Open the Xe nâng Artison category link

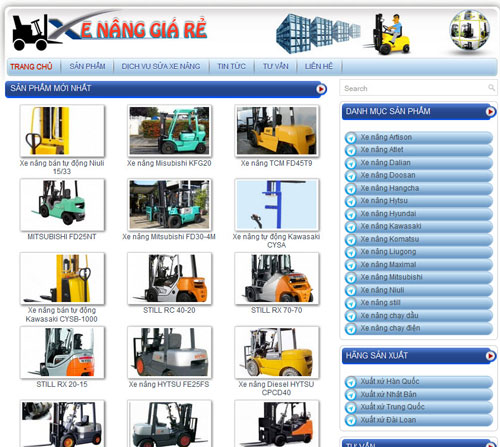click(x=386, y=137)
